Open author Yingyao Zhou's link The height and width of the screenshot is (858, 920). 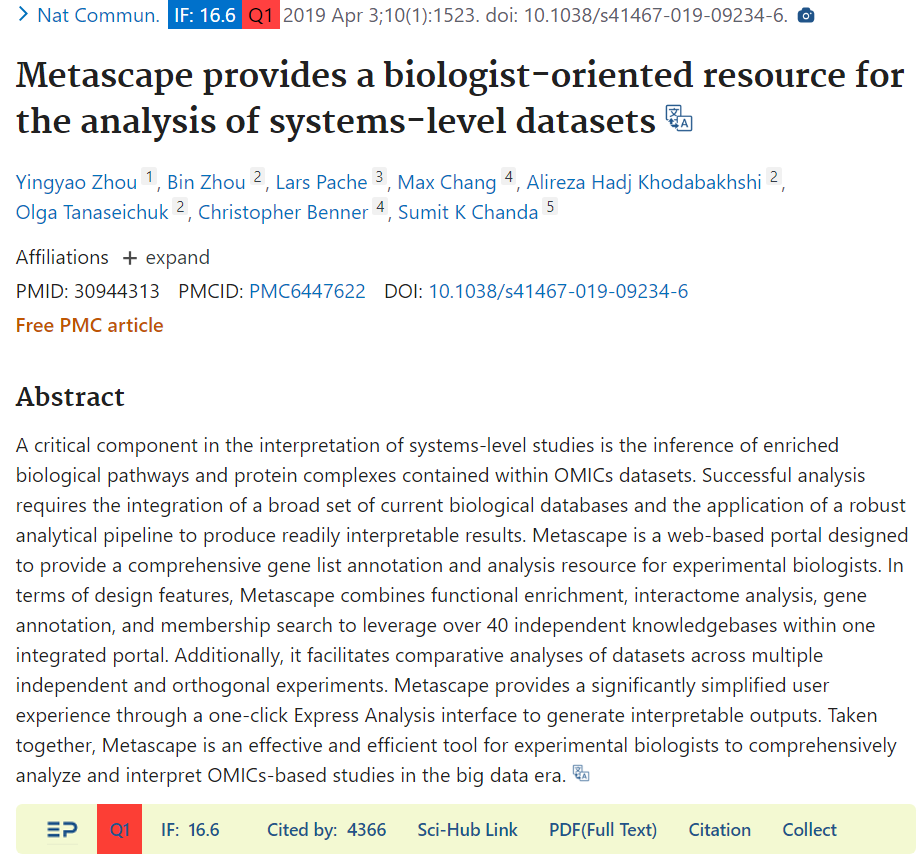76,183
